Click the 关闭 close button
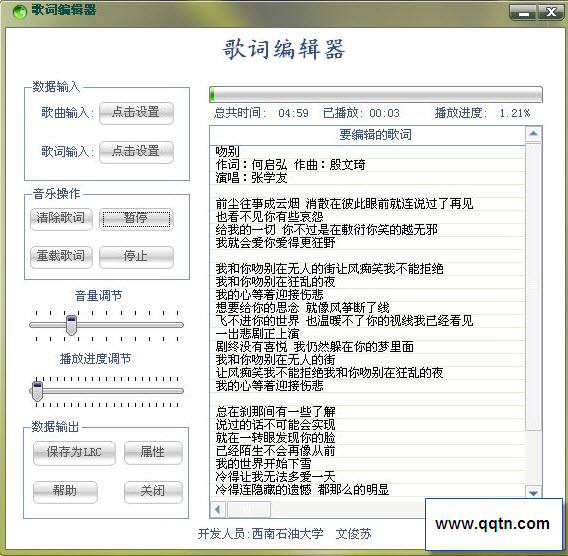The width and height of the screenshot is (568, 556). [153, 492]
